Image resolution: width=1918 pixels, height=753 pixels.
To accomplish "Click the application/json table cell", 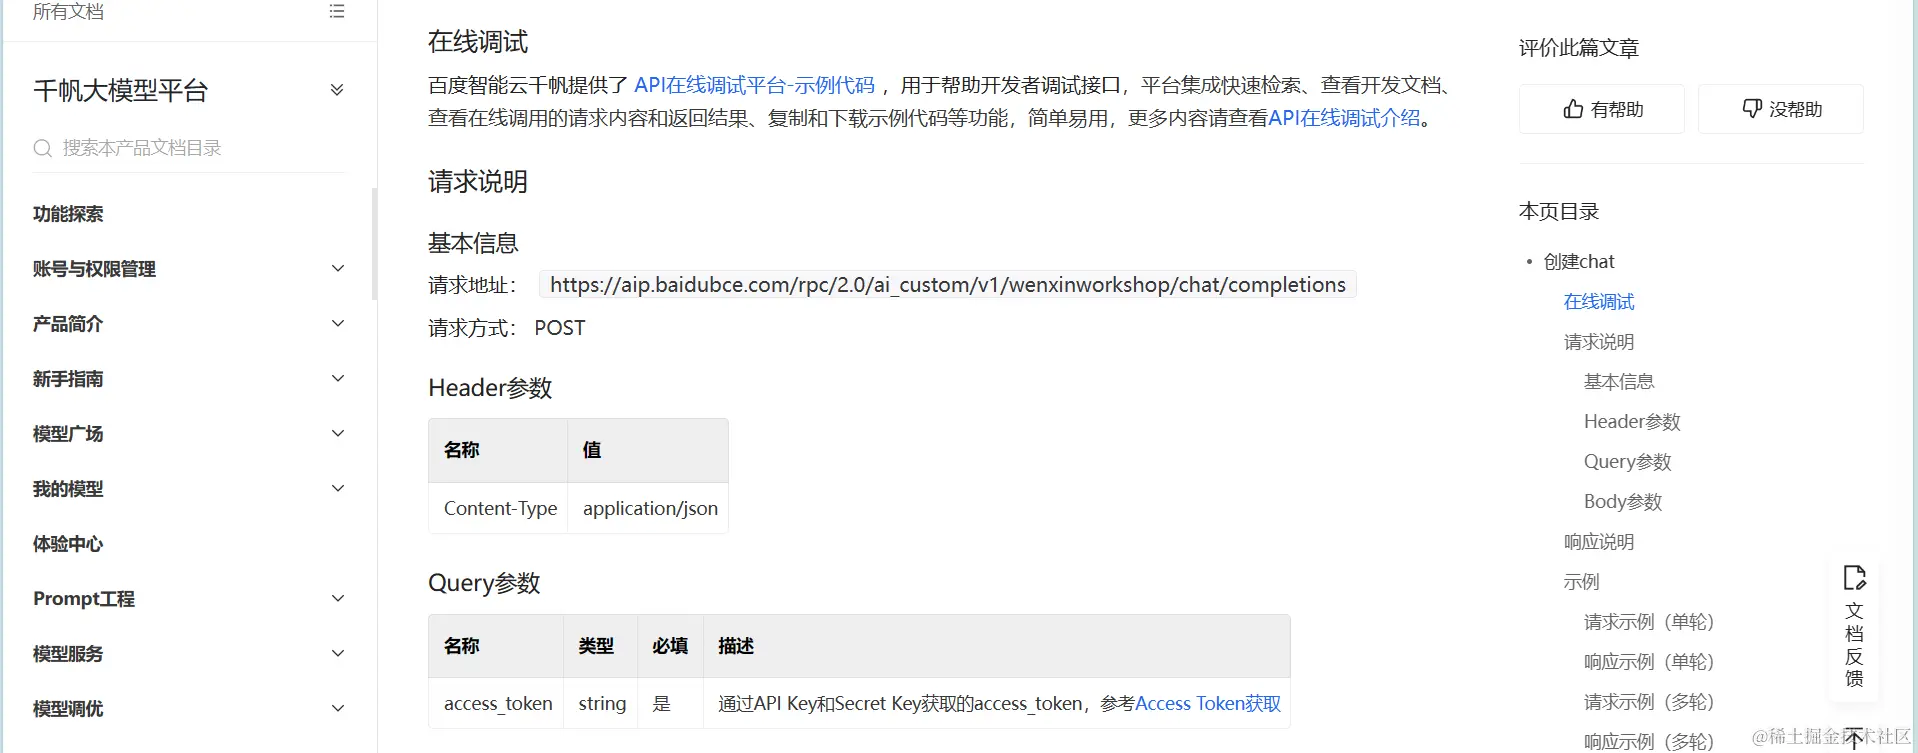I will coord(649,508).
